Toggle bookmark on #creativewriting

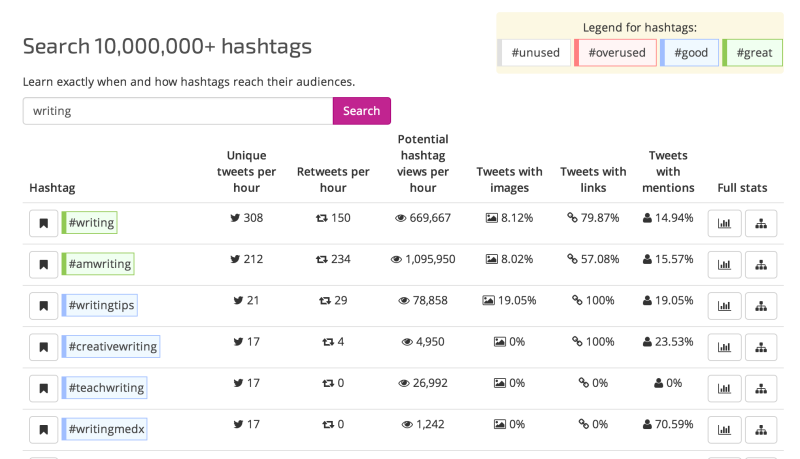coord(43,347)
